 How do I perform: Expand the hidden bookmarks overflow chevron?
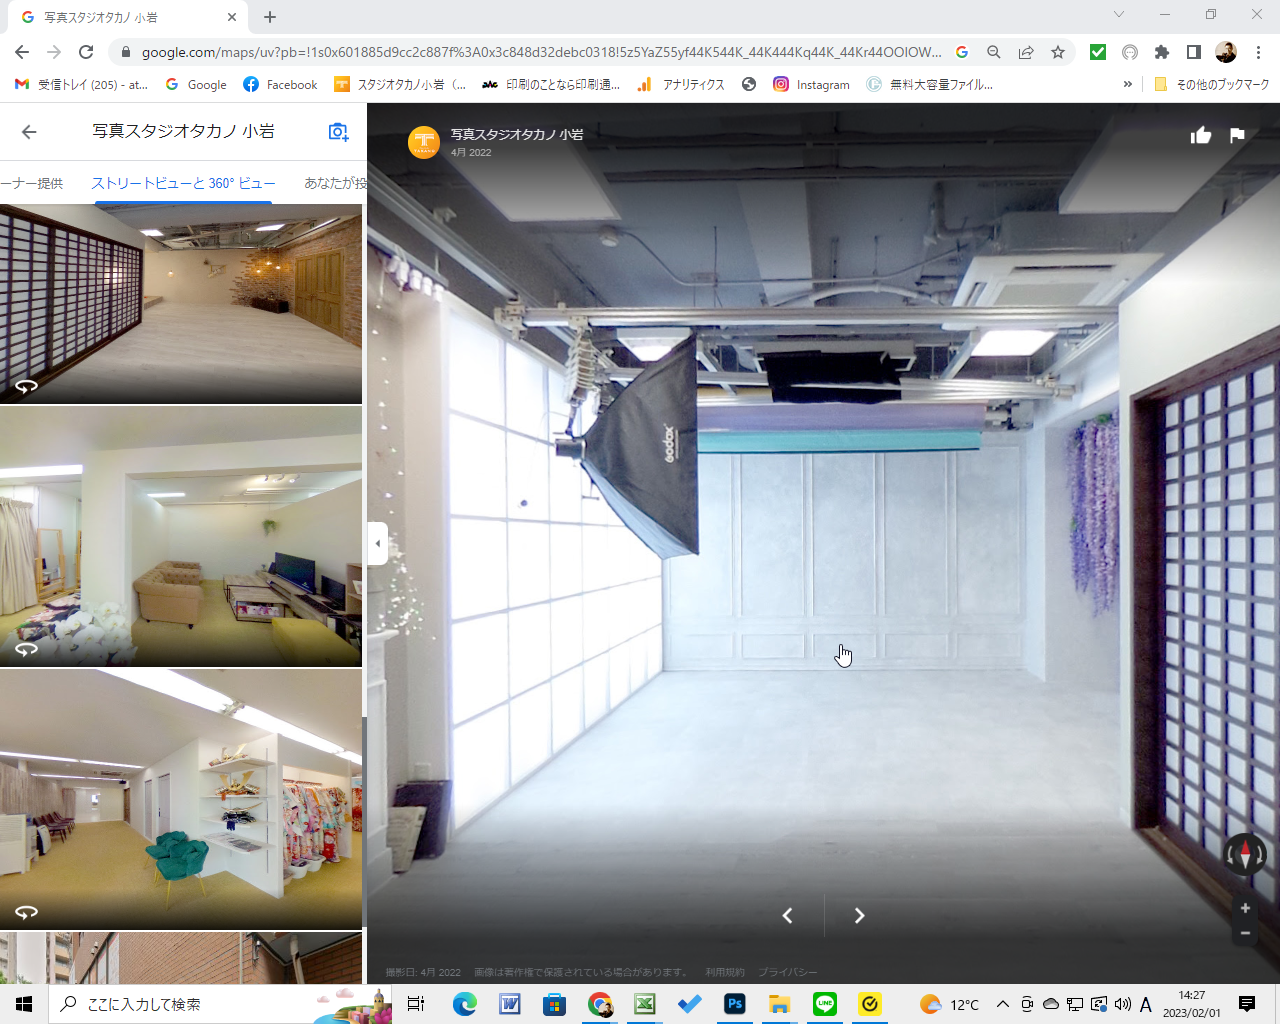(x=1128, y=85)
